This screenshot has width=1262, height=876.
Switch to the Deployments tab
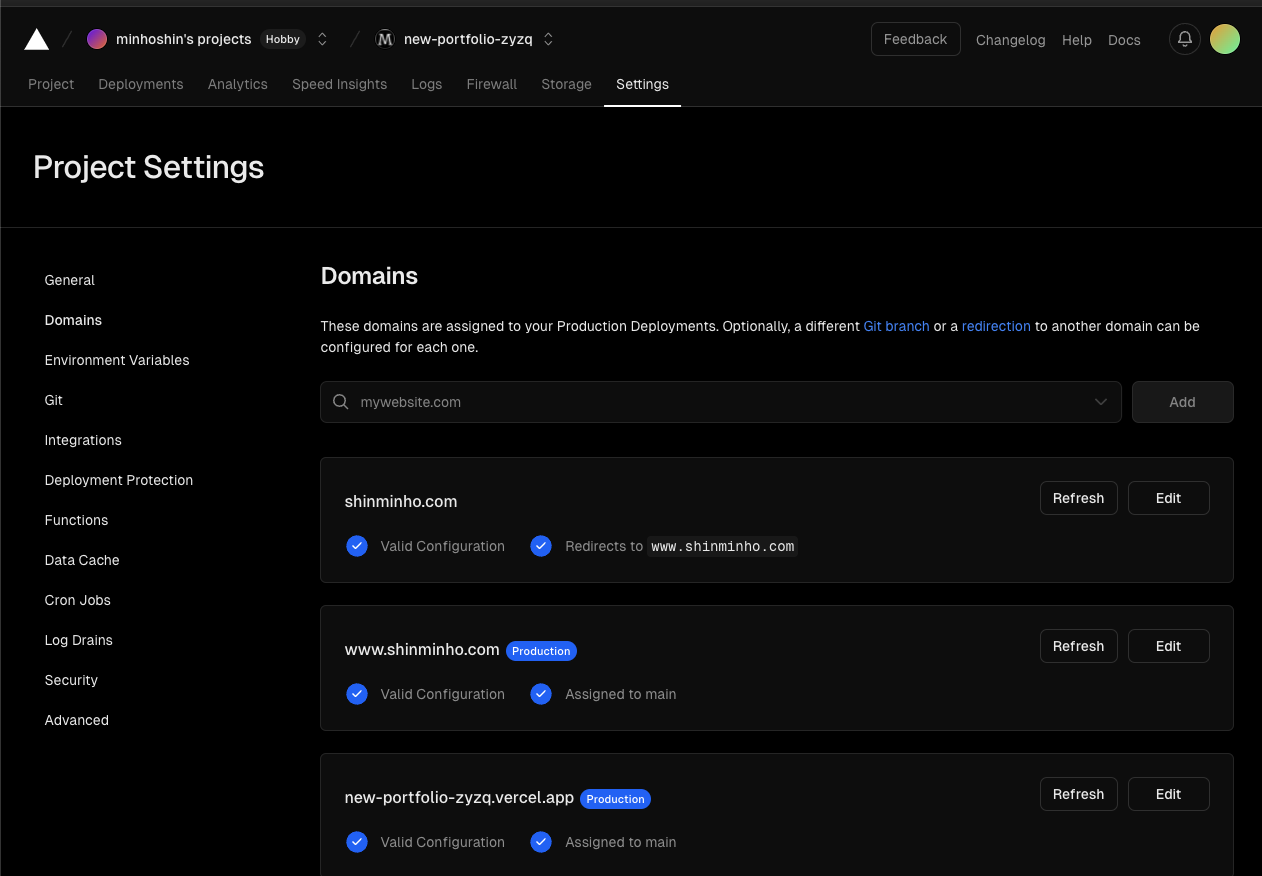click(x=141, y=84)
